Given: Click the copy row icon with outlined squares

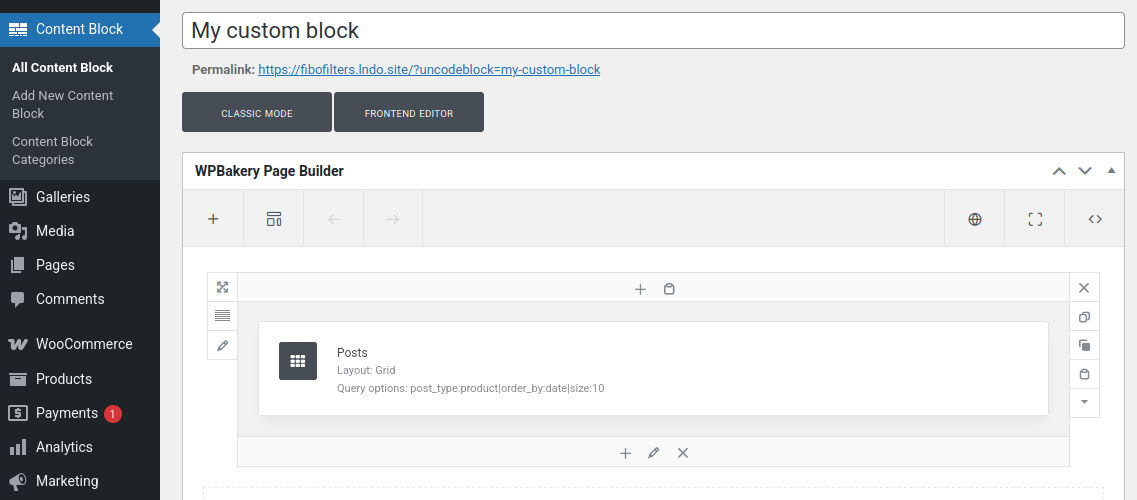Looking at the screenshot, I should (x=1084, y=317).
